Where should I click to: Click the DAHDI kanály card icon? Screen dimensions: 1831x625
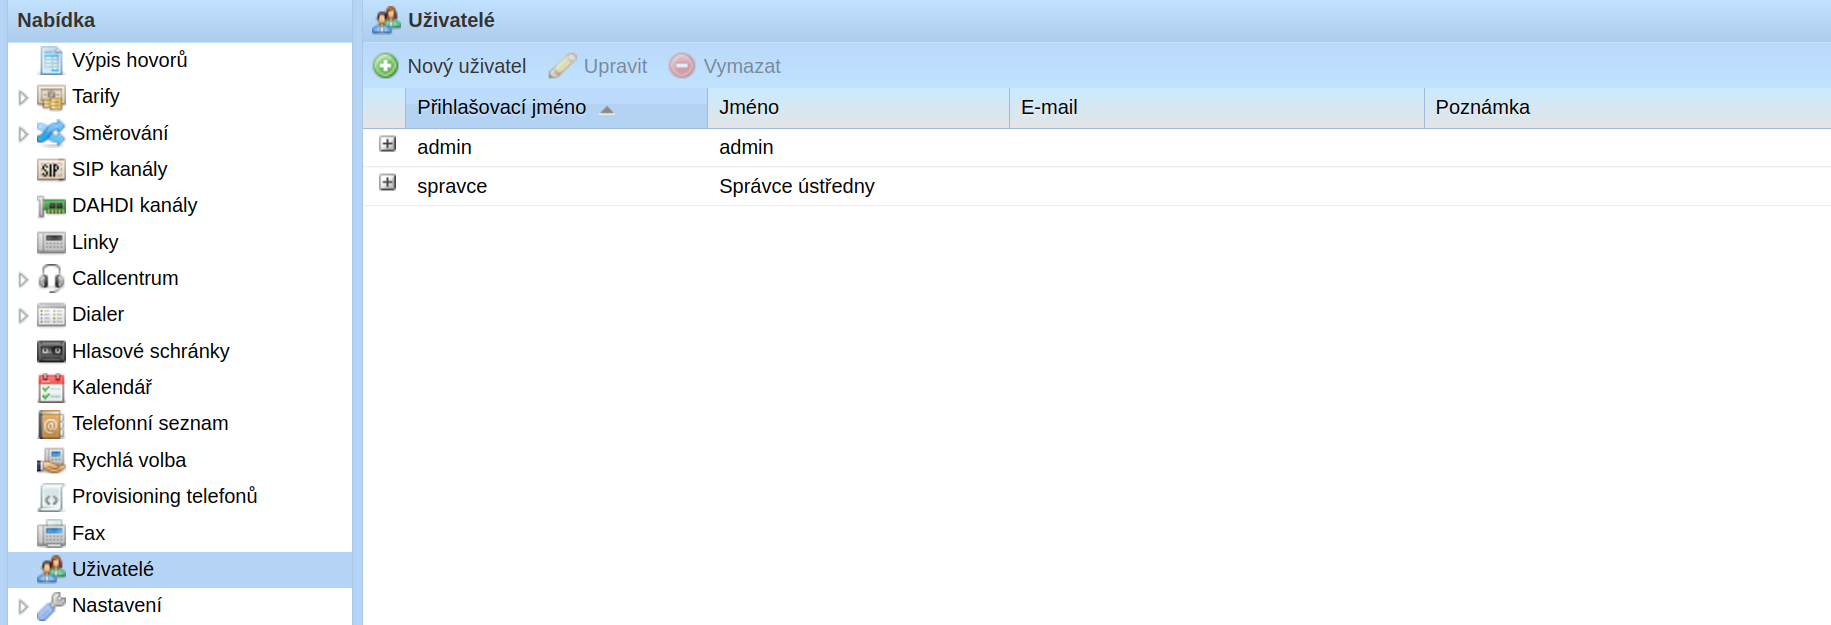click(51, 206)
